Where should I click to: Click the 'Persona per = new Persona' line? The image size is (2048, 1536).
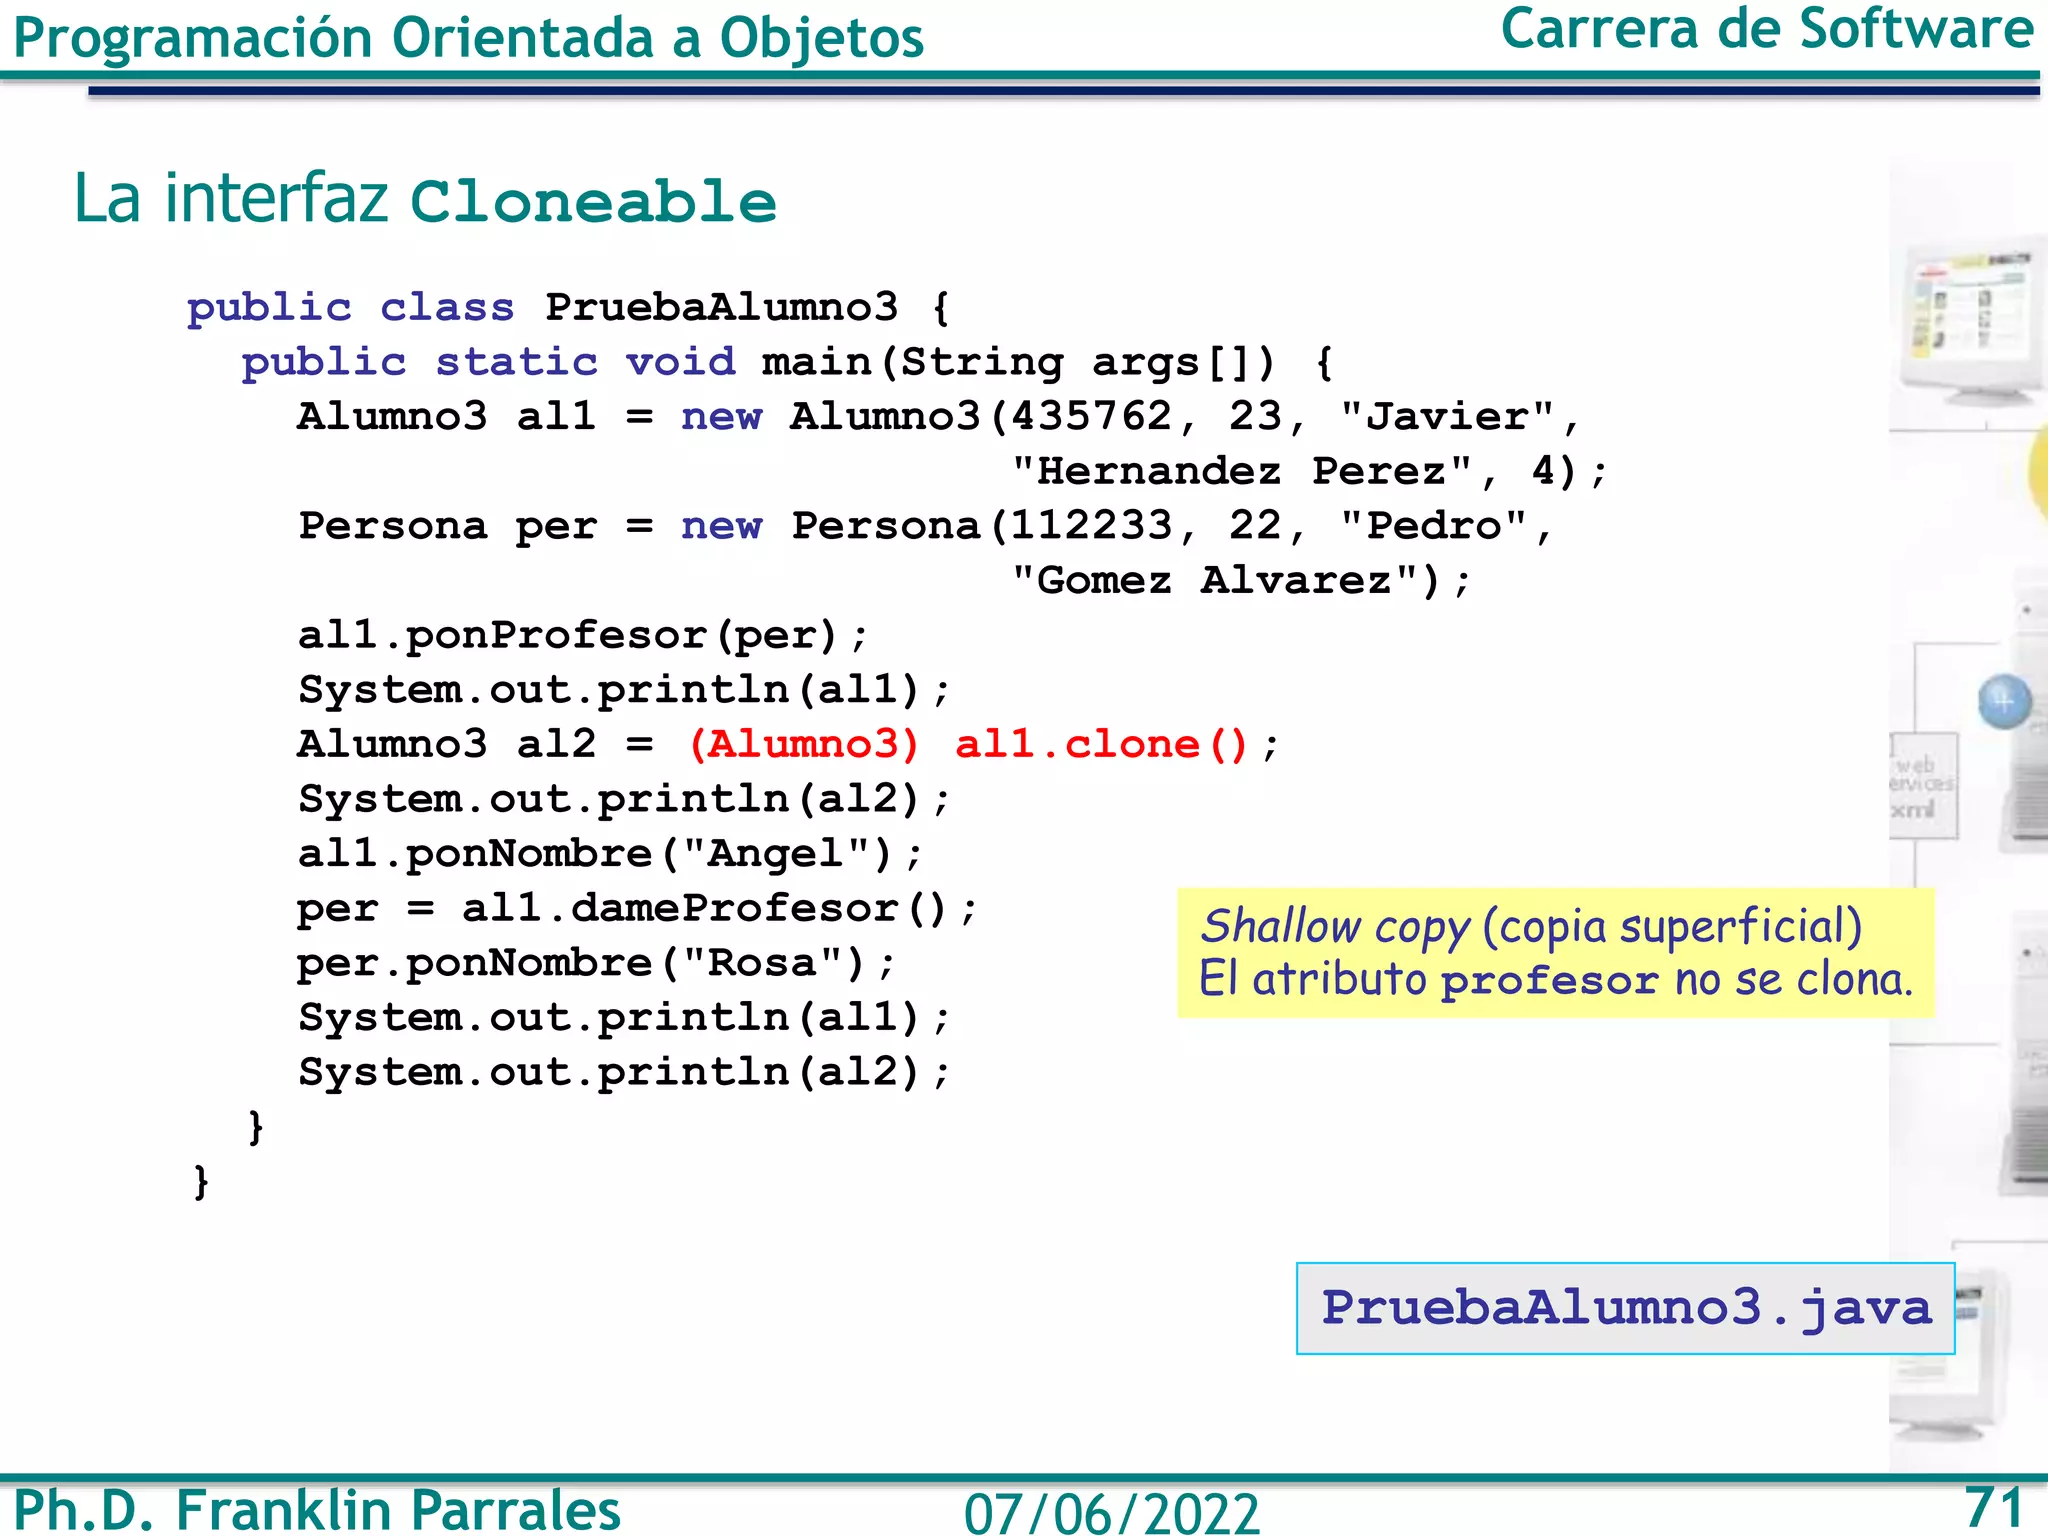click(x=926, y=526)
